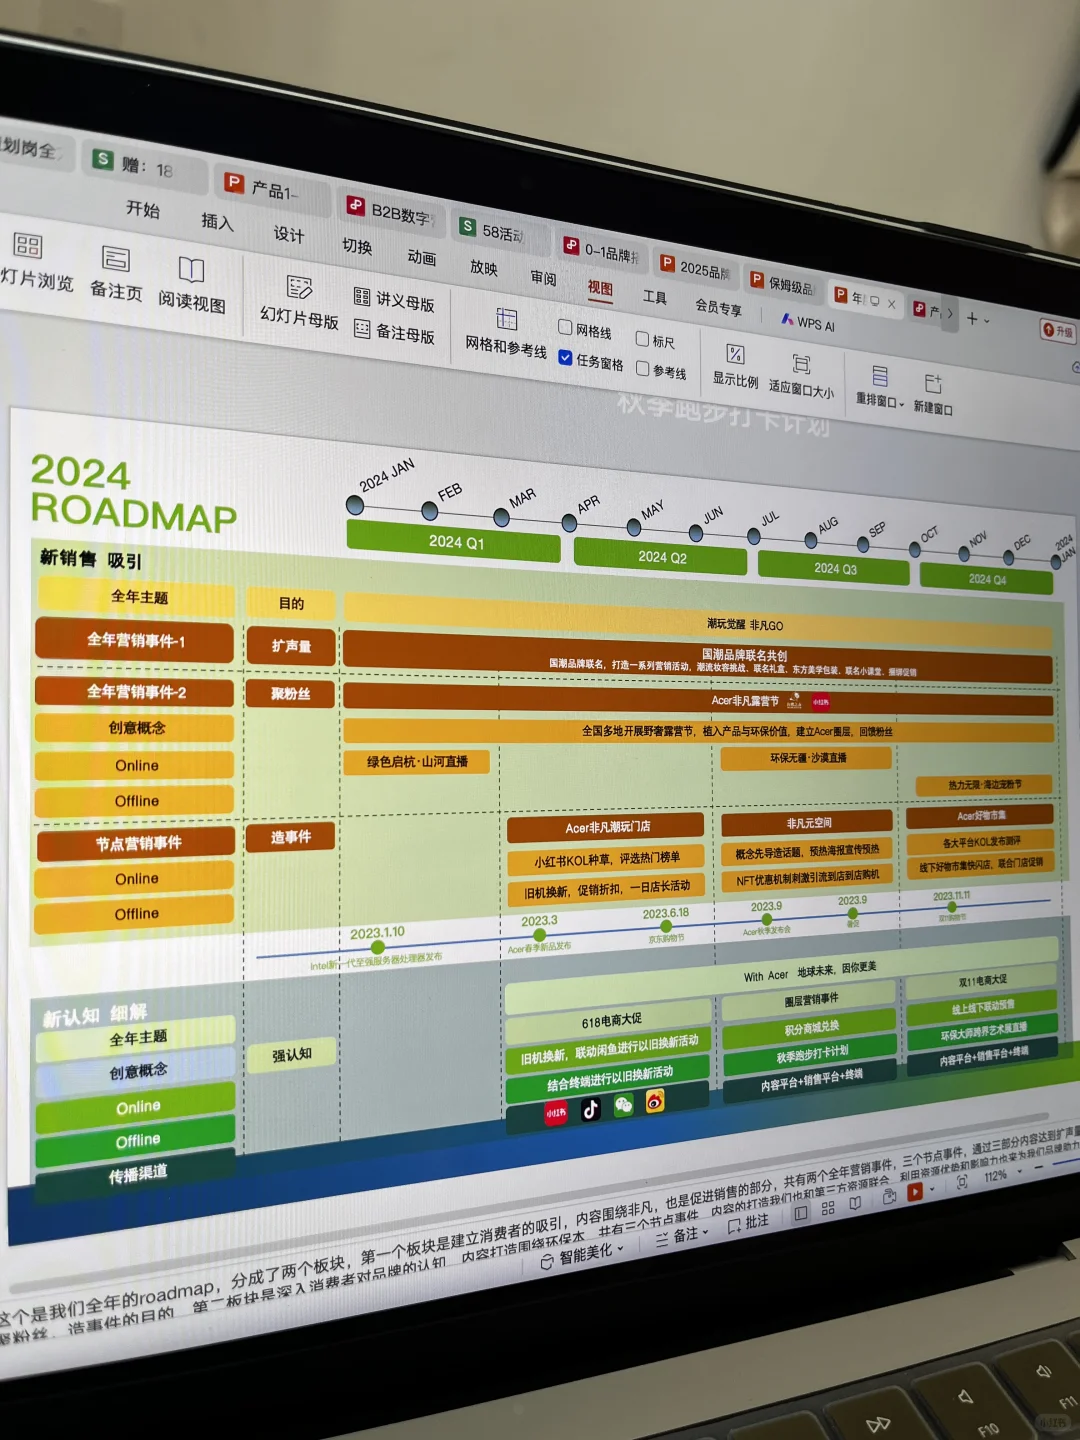
Task: Open the Animation (动画) ribbon tab
Action: coord(422,257)
